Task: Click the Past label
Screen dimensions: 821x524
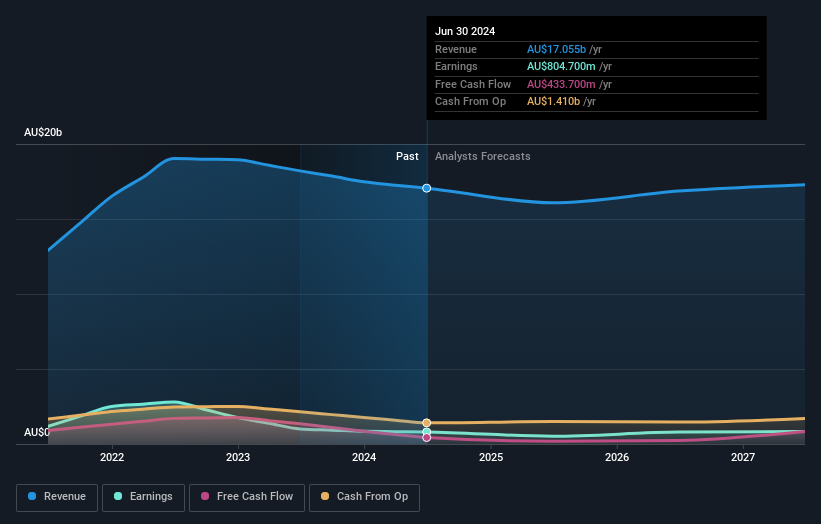Action: (x=407, y=156)
